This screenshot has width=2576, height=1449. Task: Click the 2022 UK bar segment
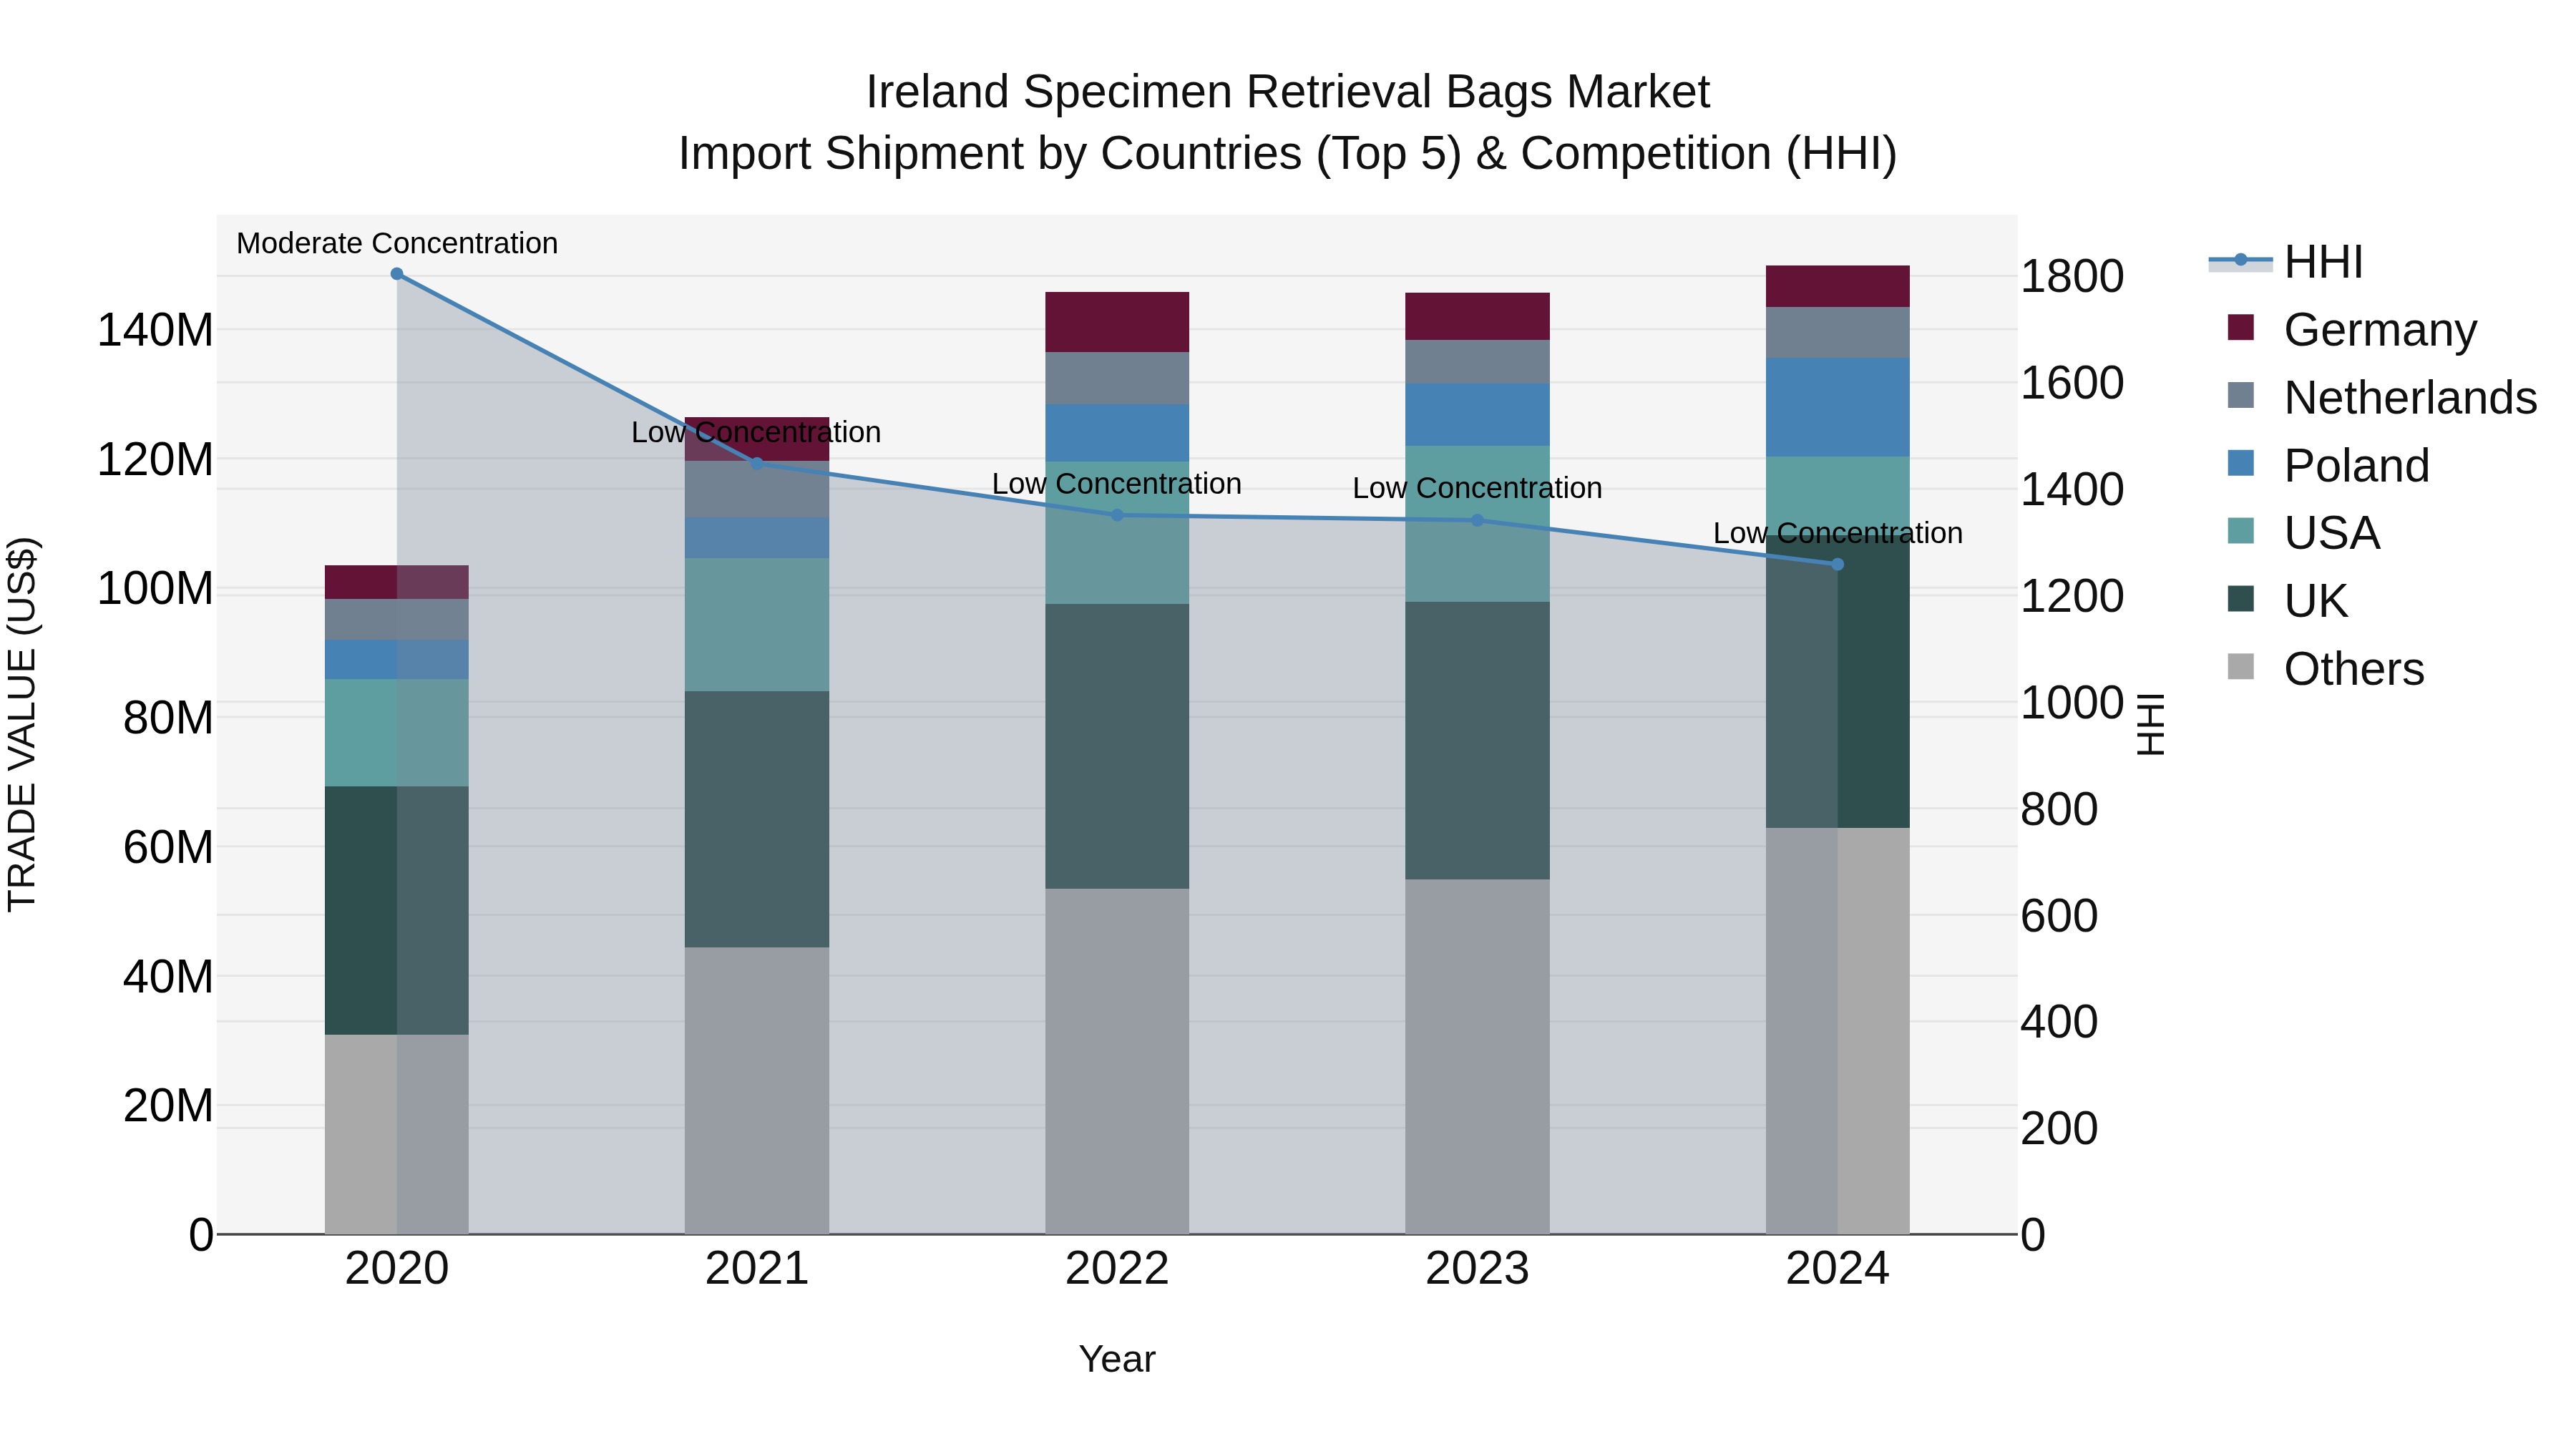1117,746
